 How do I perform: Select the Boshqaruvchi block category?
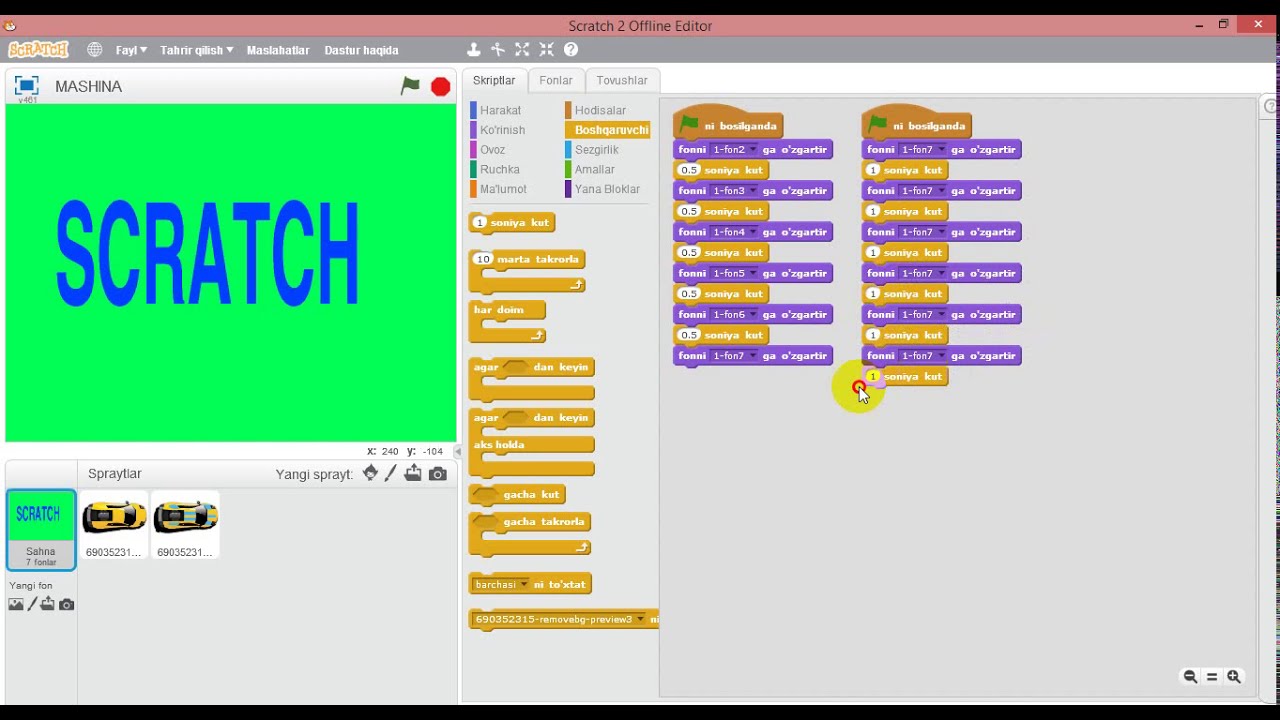[608, 130]
